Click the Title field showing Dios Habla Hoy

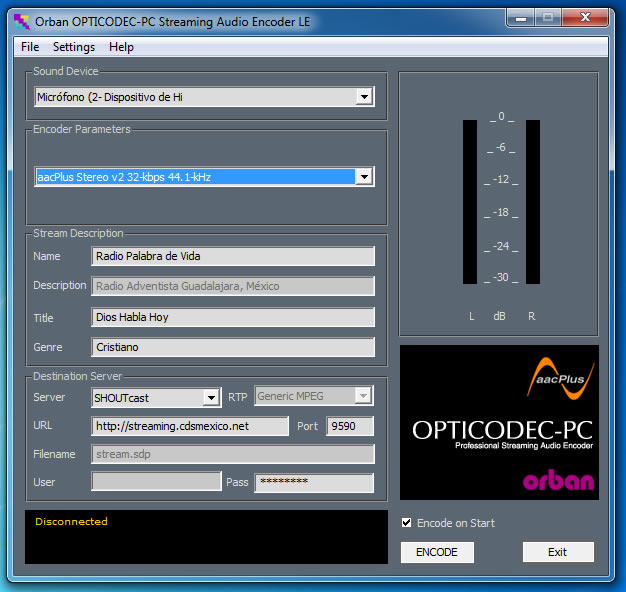click(233, 317)
